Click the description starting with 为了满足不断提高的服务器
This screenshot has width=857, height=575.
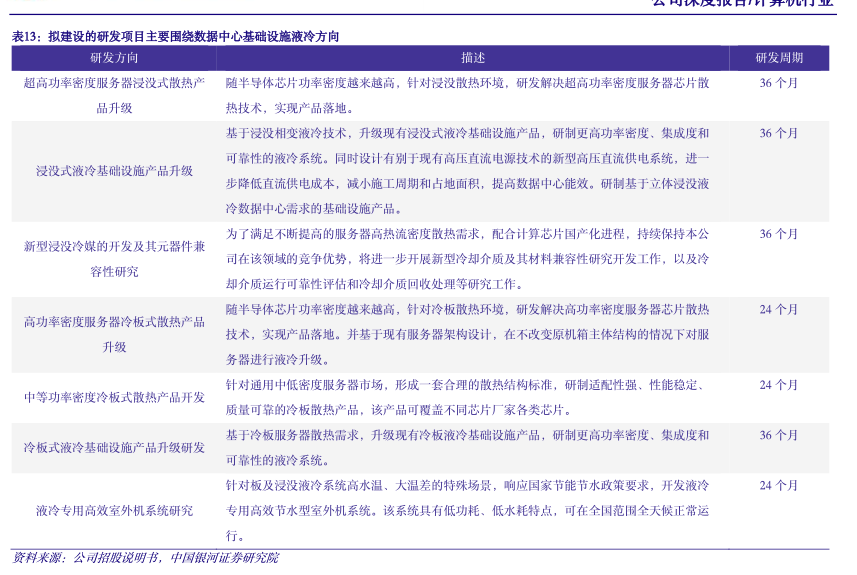coord(467,259)
